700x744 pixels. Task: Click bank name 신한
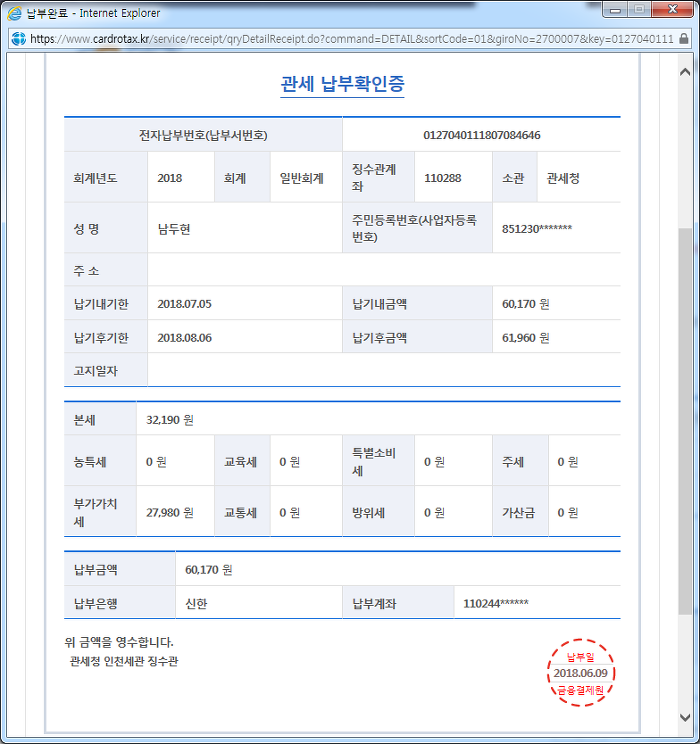click(196, 604)
